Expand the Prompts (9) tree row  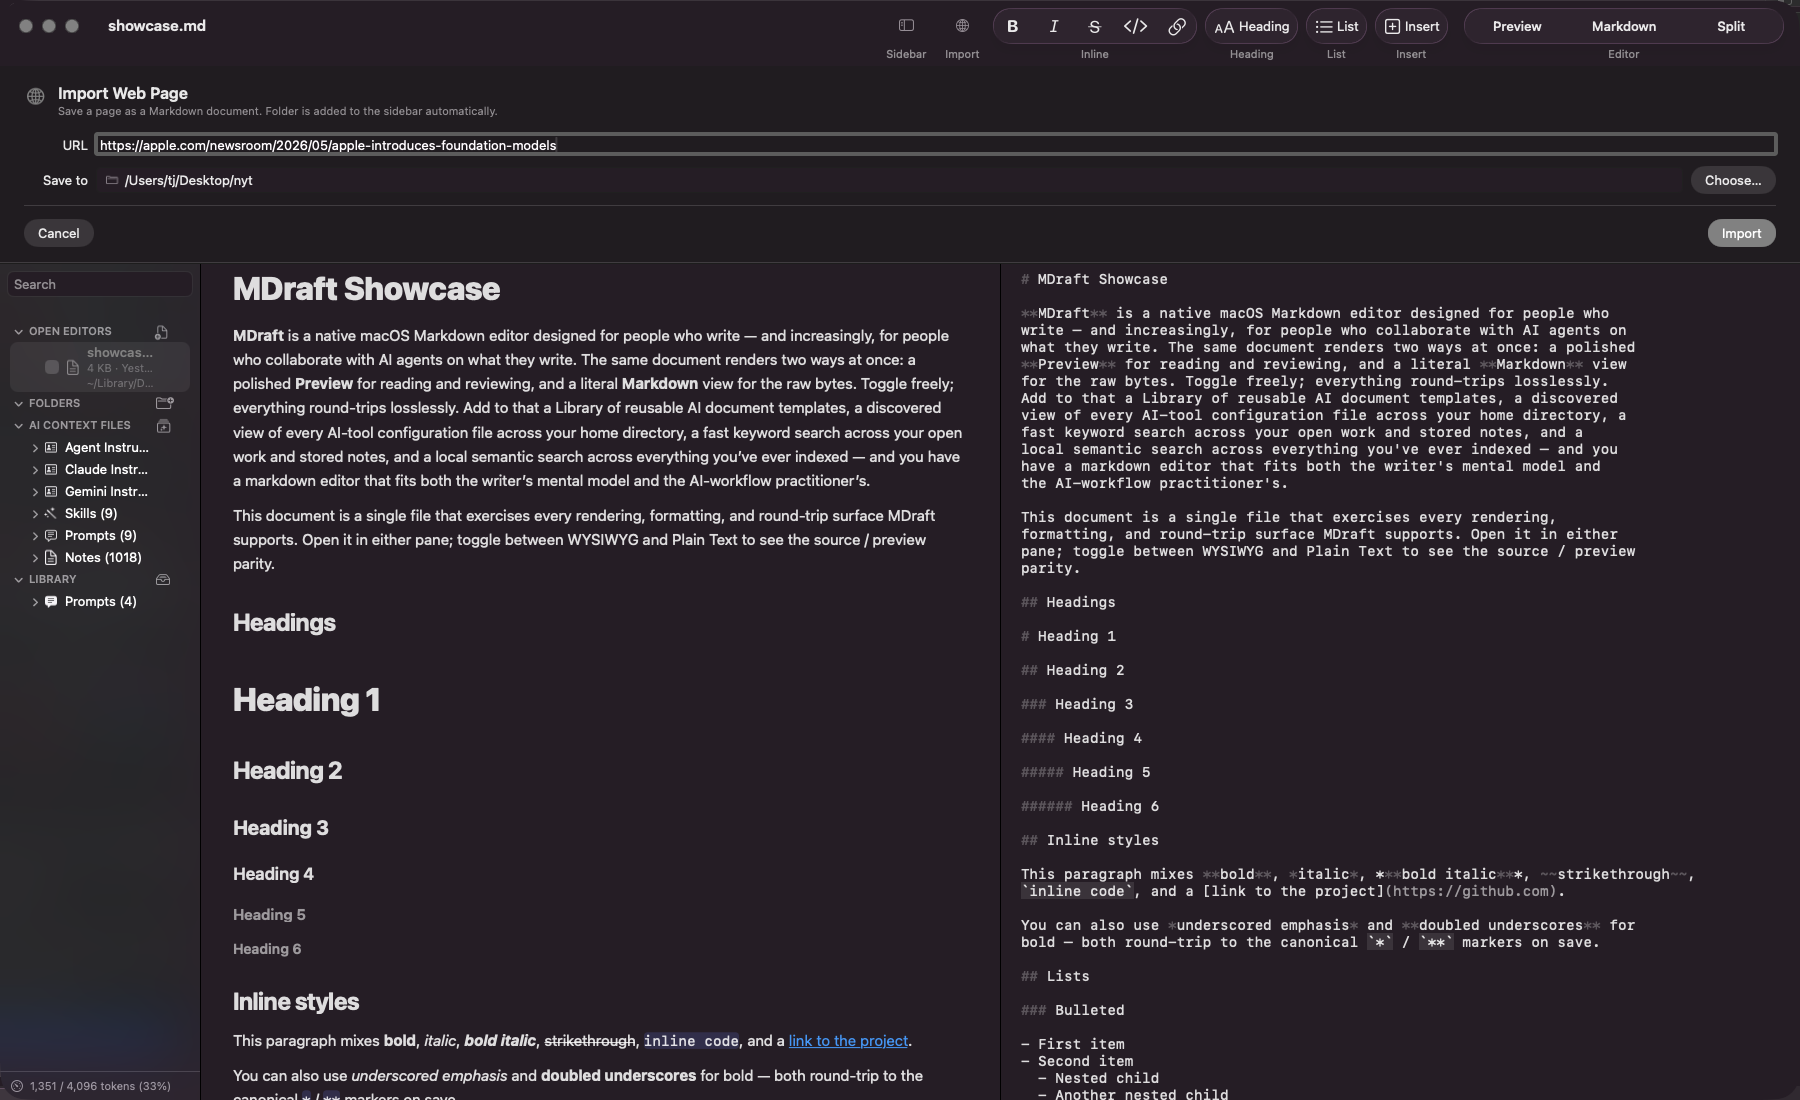tap(35, 535)
